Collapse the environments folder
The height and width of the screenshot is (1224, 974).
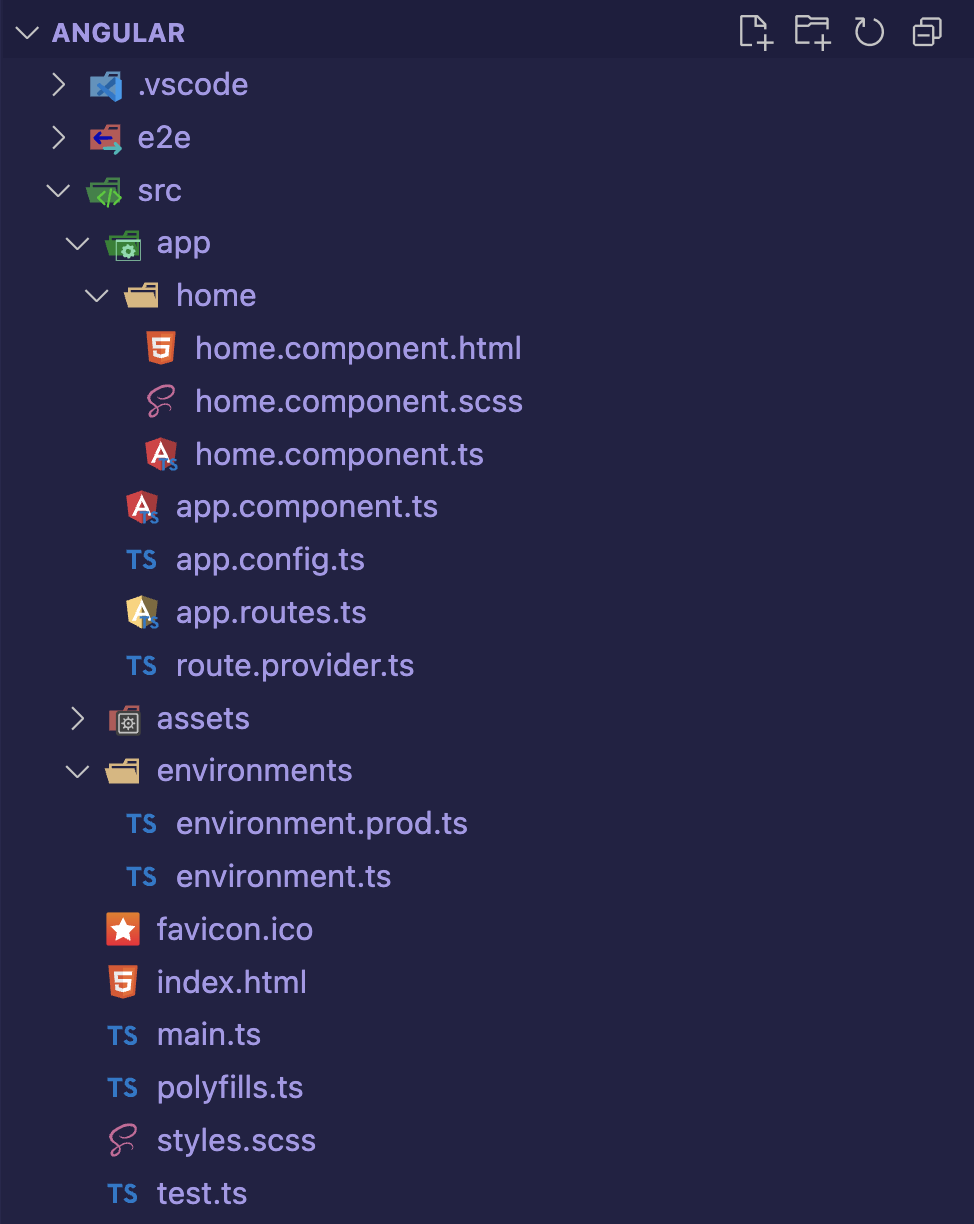77,770
